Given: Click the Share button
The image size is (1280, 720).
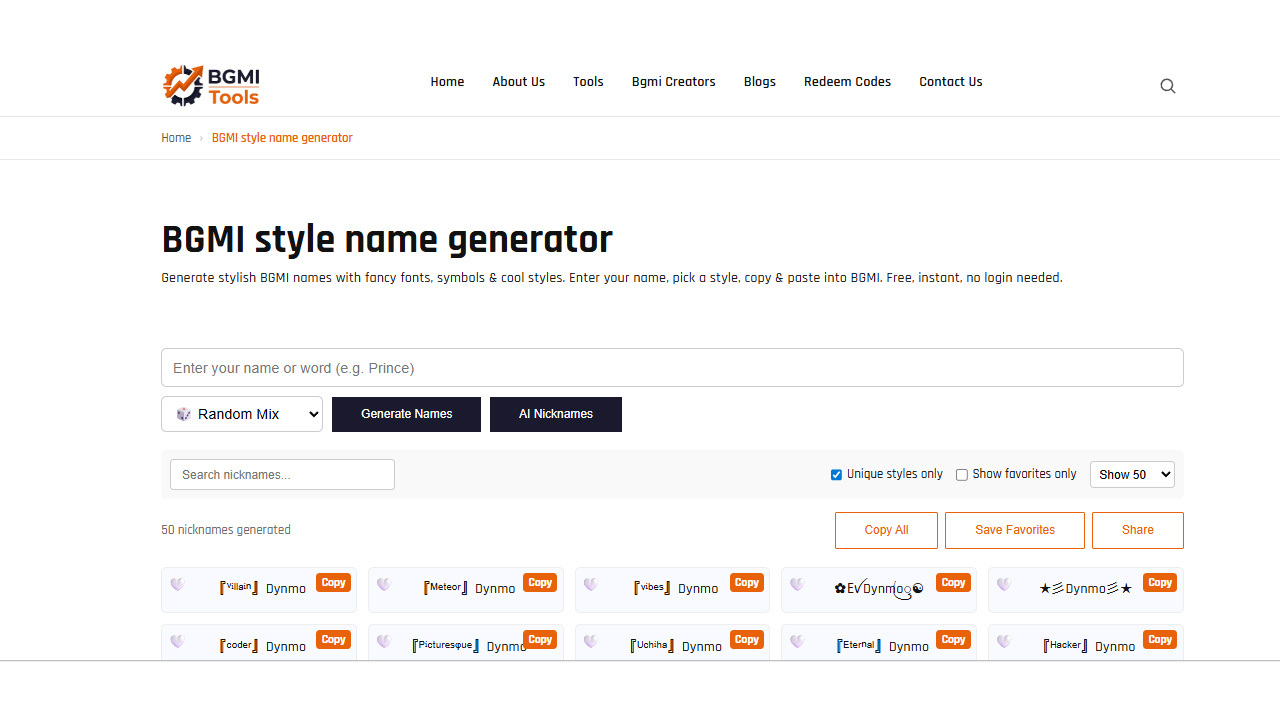Looking at the screenshot, I should (1138, 530).
